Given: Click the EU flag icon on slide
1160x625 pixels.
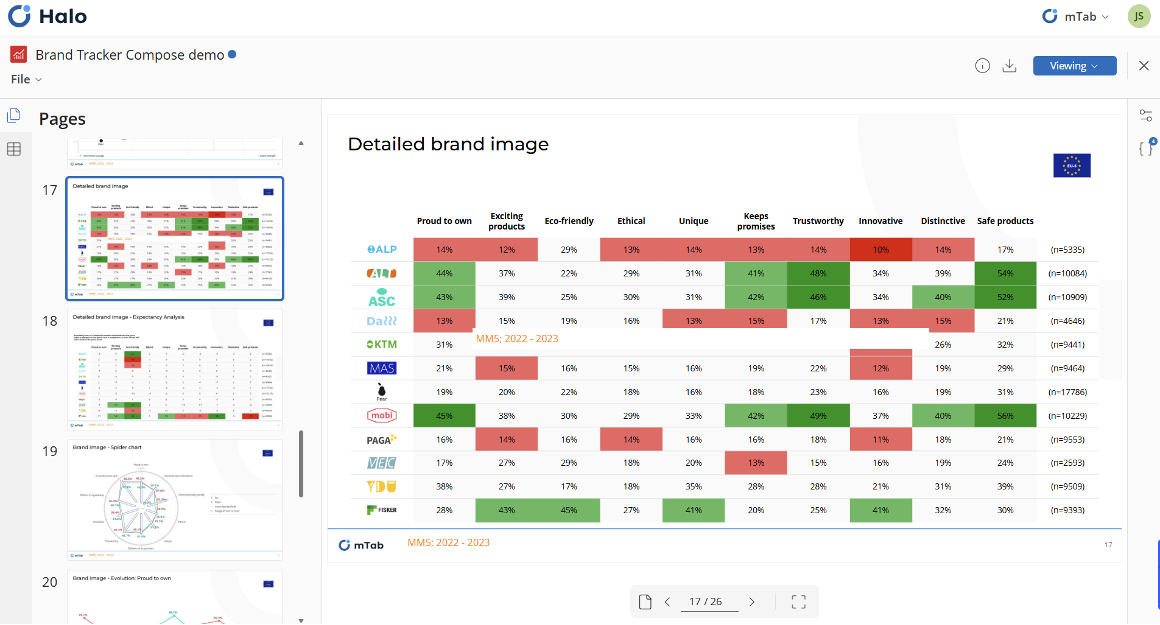Looking at the screenshot, I should point(1071,166).
